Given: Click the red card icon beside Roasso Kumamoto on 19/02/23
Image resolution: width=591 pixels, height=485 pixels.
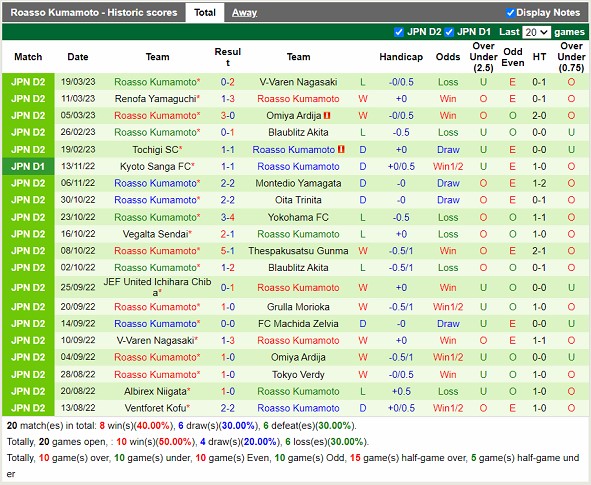Looking at the screenshot, I should pyautogui.click(x=341, y=150).
